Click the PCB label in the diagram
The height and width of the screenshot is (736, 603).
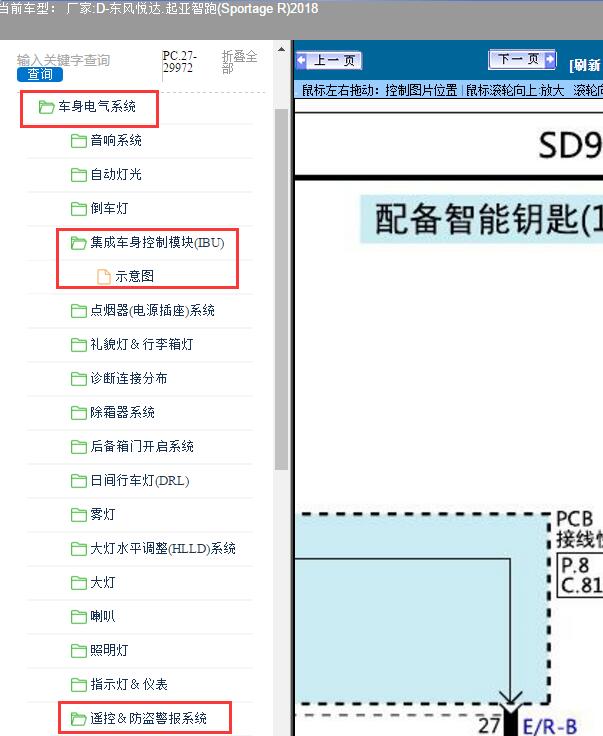tap(574, 519)
